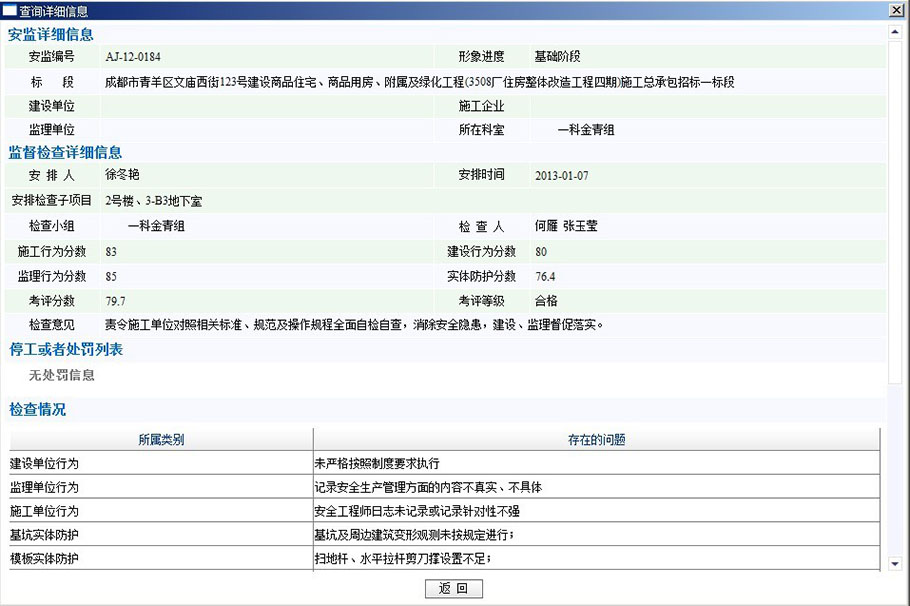The width and height of the screenshot is (910, 606).
Task: Click the inspectors 何雁 张玉莹
Action: pos(566,226)
